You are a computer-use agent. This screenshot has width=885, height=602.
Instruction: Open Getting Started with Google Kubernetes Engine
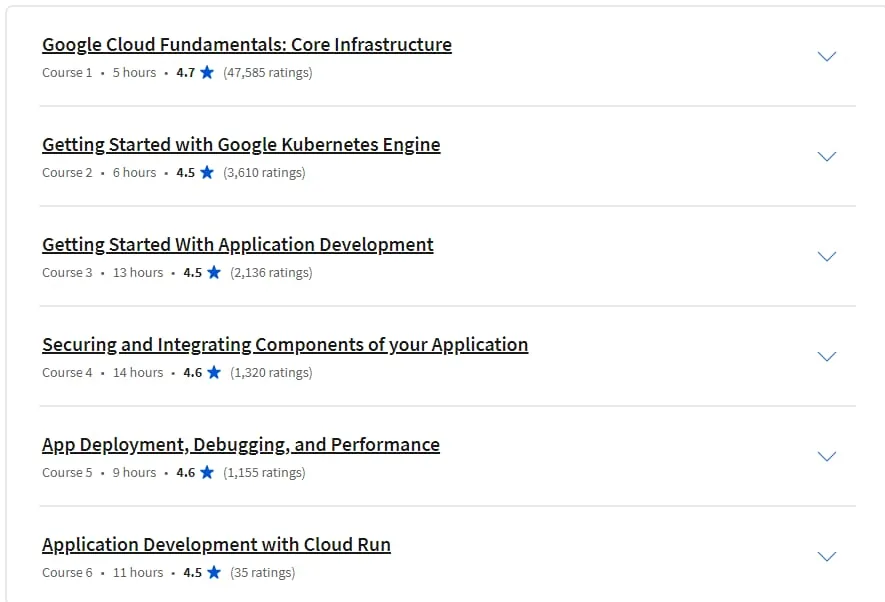point(241,145)
